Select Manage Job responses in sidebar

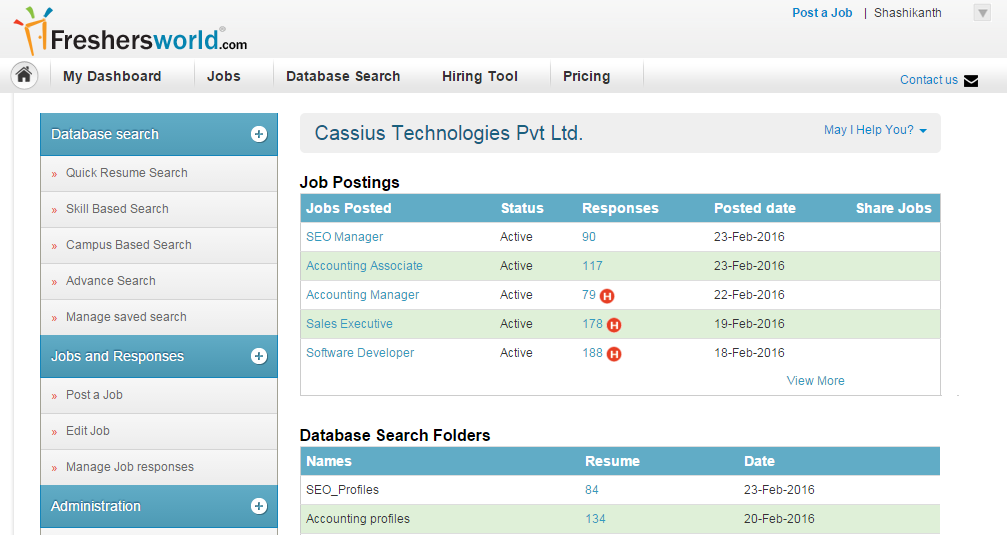[x=129, y=467]
